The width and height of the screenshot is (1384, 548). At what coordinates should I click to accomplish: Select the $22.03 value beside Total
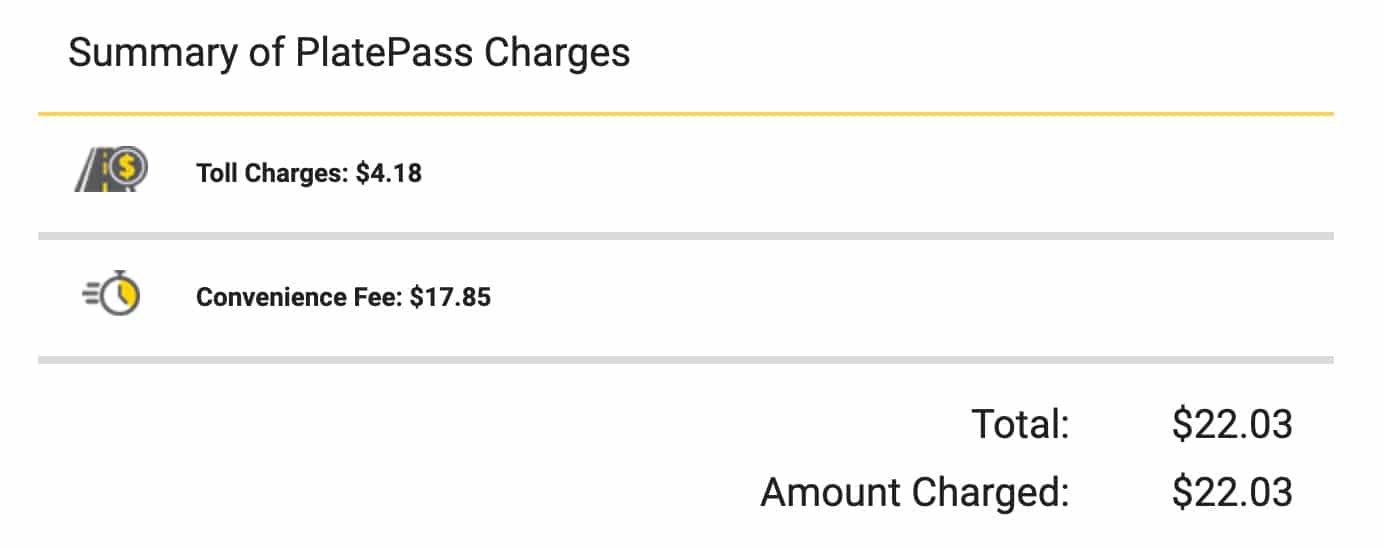pyautogui.click(x=1232, y=425)
